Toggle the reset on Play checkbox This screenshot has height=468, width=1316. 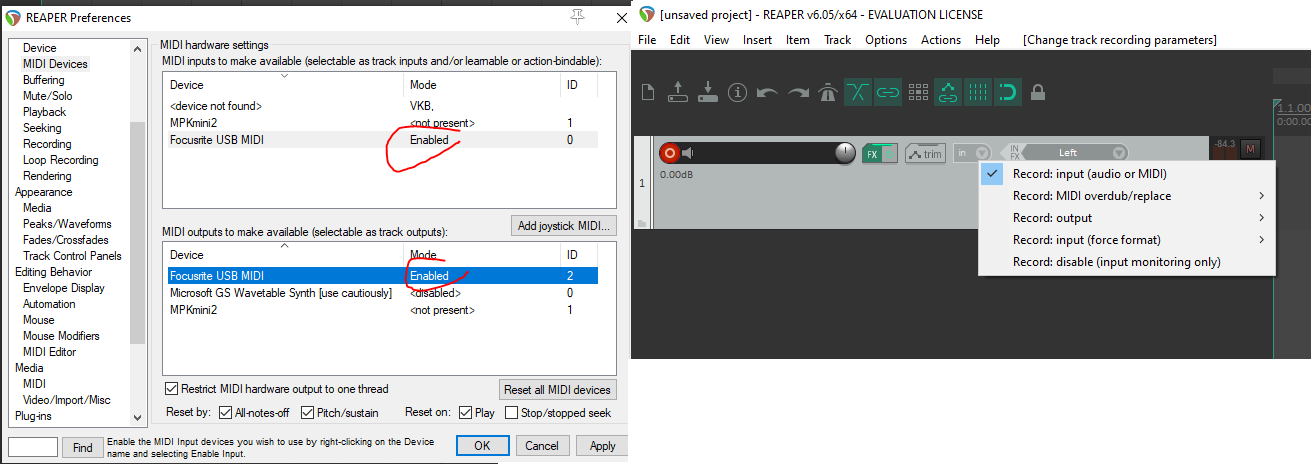click(465, 412)
